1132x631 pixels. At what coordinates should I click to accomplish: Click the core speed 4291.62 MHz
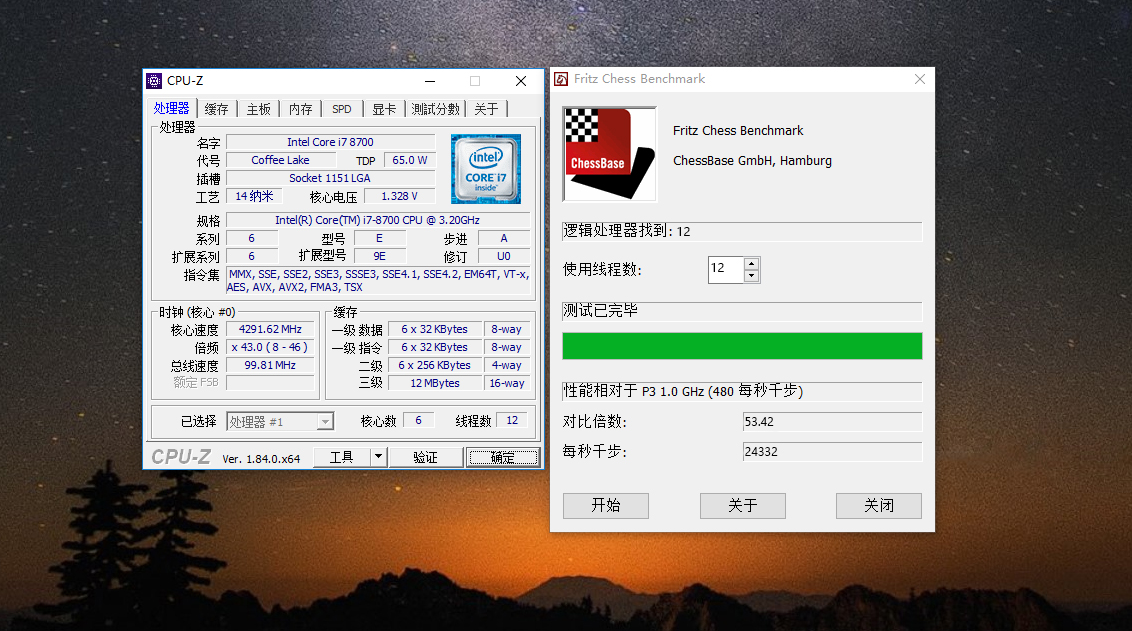(x=270, y=329)
